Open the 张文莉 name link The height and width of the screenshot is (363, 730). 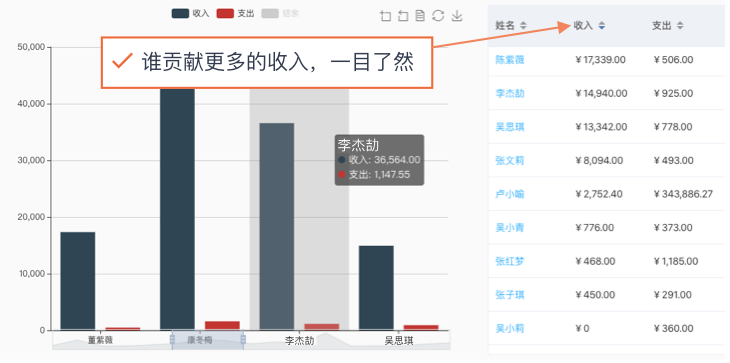coord(510,161)
